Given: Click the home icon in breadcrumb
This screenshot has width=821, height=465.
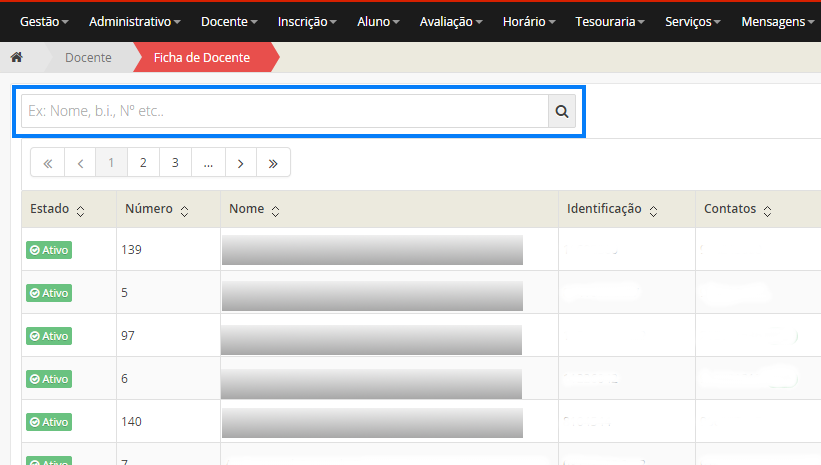Looking at the screenshot, I should (16, 57).
